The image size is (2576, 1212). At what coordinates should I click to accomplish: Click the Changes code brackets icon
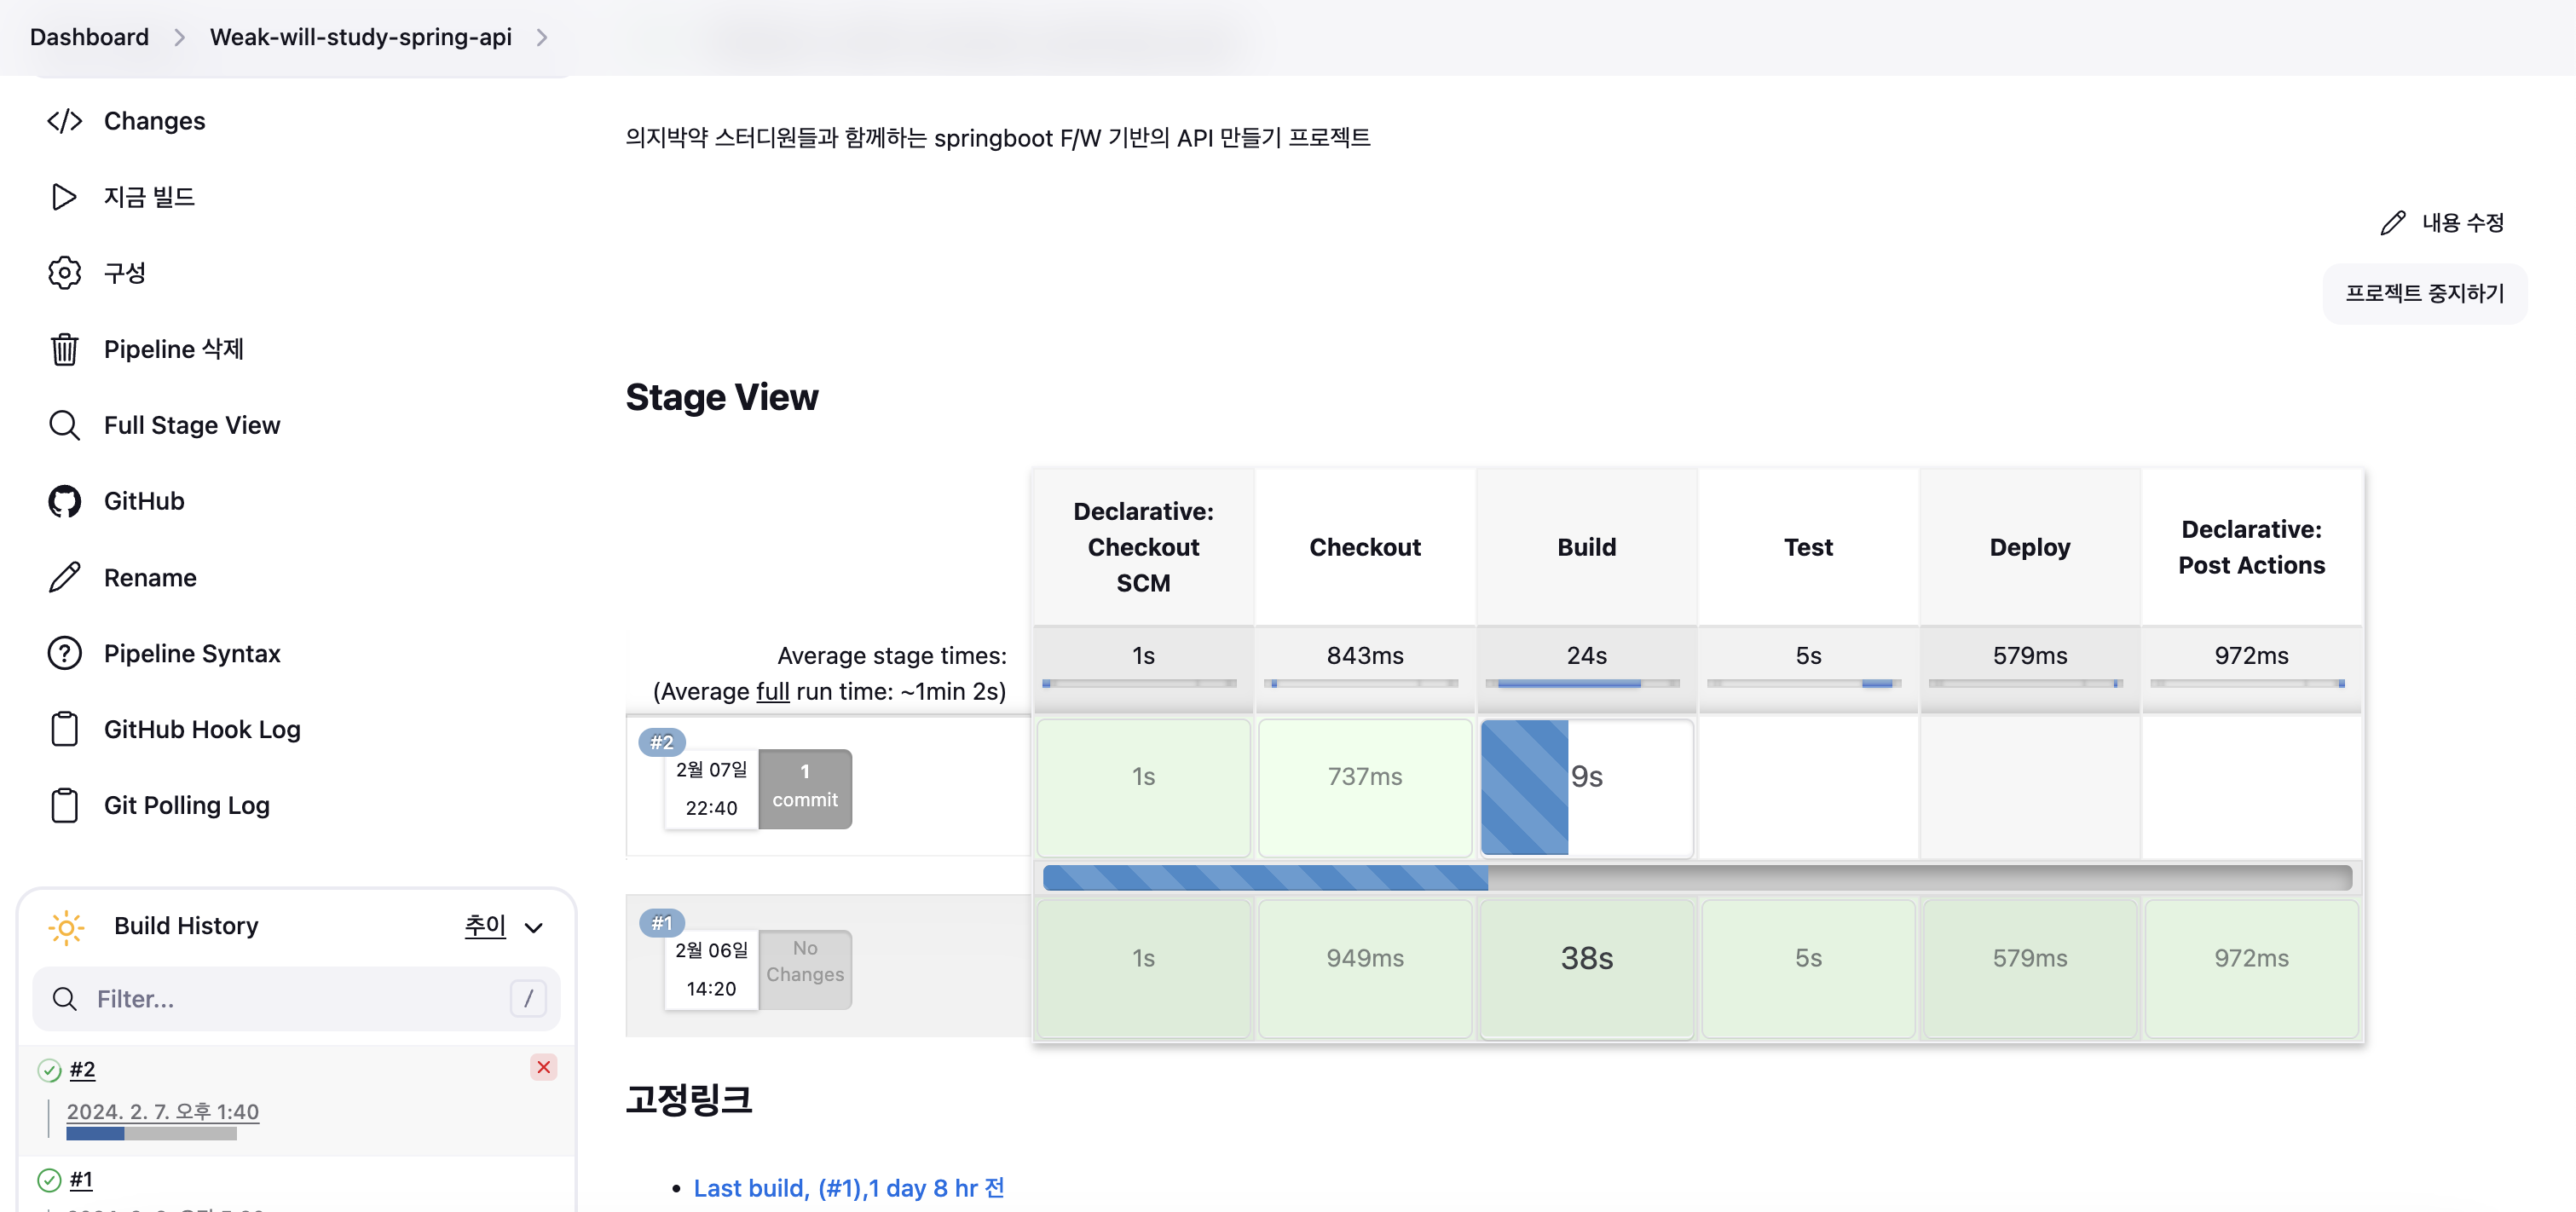coord(65,121)
